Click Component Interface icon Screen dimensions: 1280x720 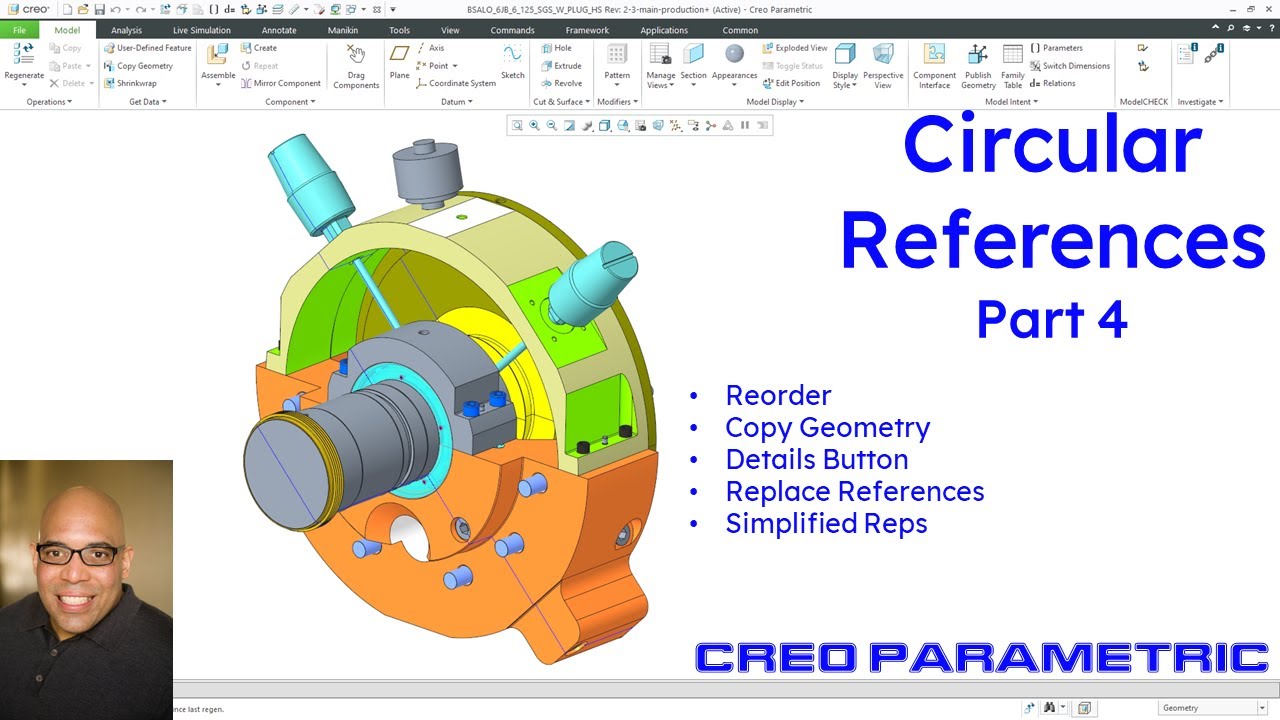[935, 55]
